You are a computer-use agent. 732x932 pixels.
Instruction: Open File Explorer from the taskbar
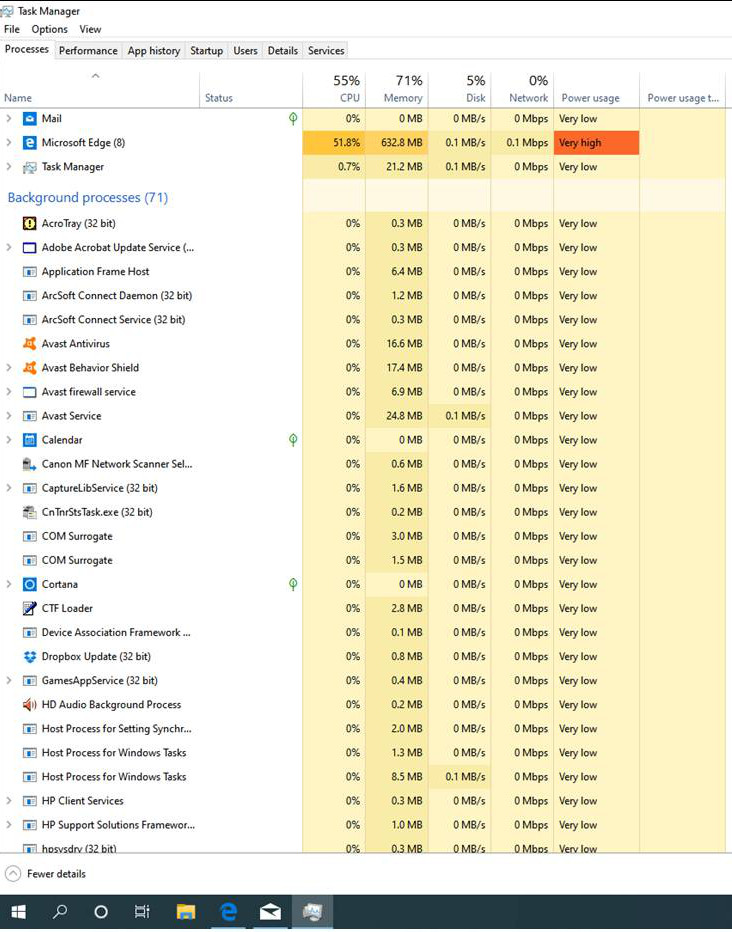click(185, 912)
